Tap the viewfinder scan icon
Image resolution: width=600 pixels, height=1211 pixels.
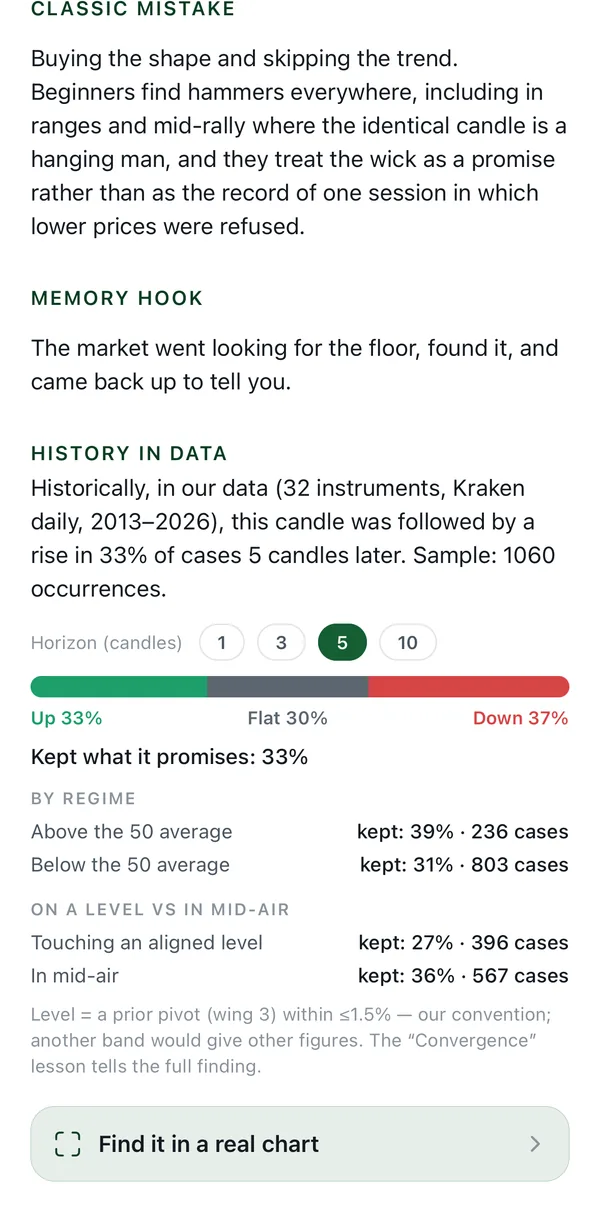[x=67, y=1144]
